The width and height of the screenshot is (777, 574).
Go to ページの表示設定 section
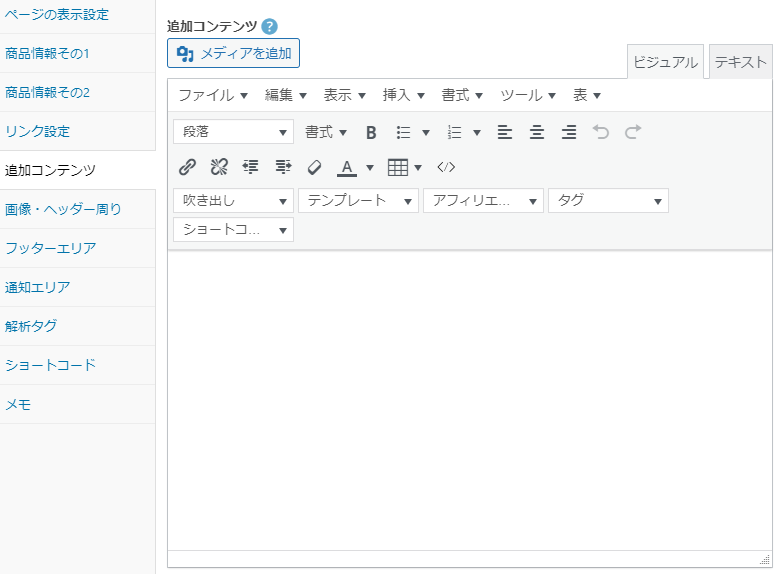(77, 15)
